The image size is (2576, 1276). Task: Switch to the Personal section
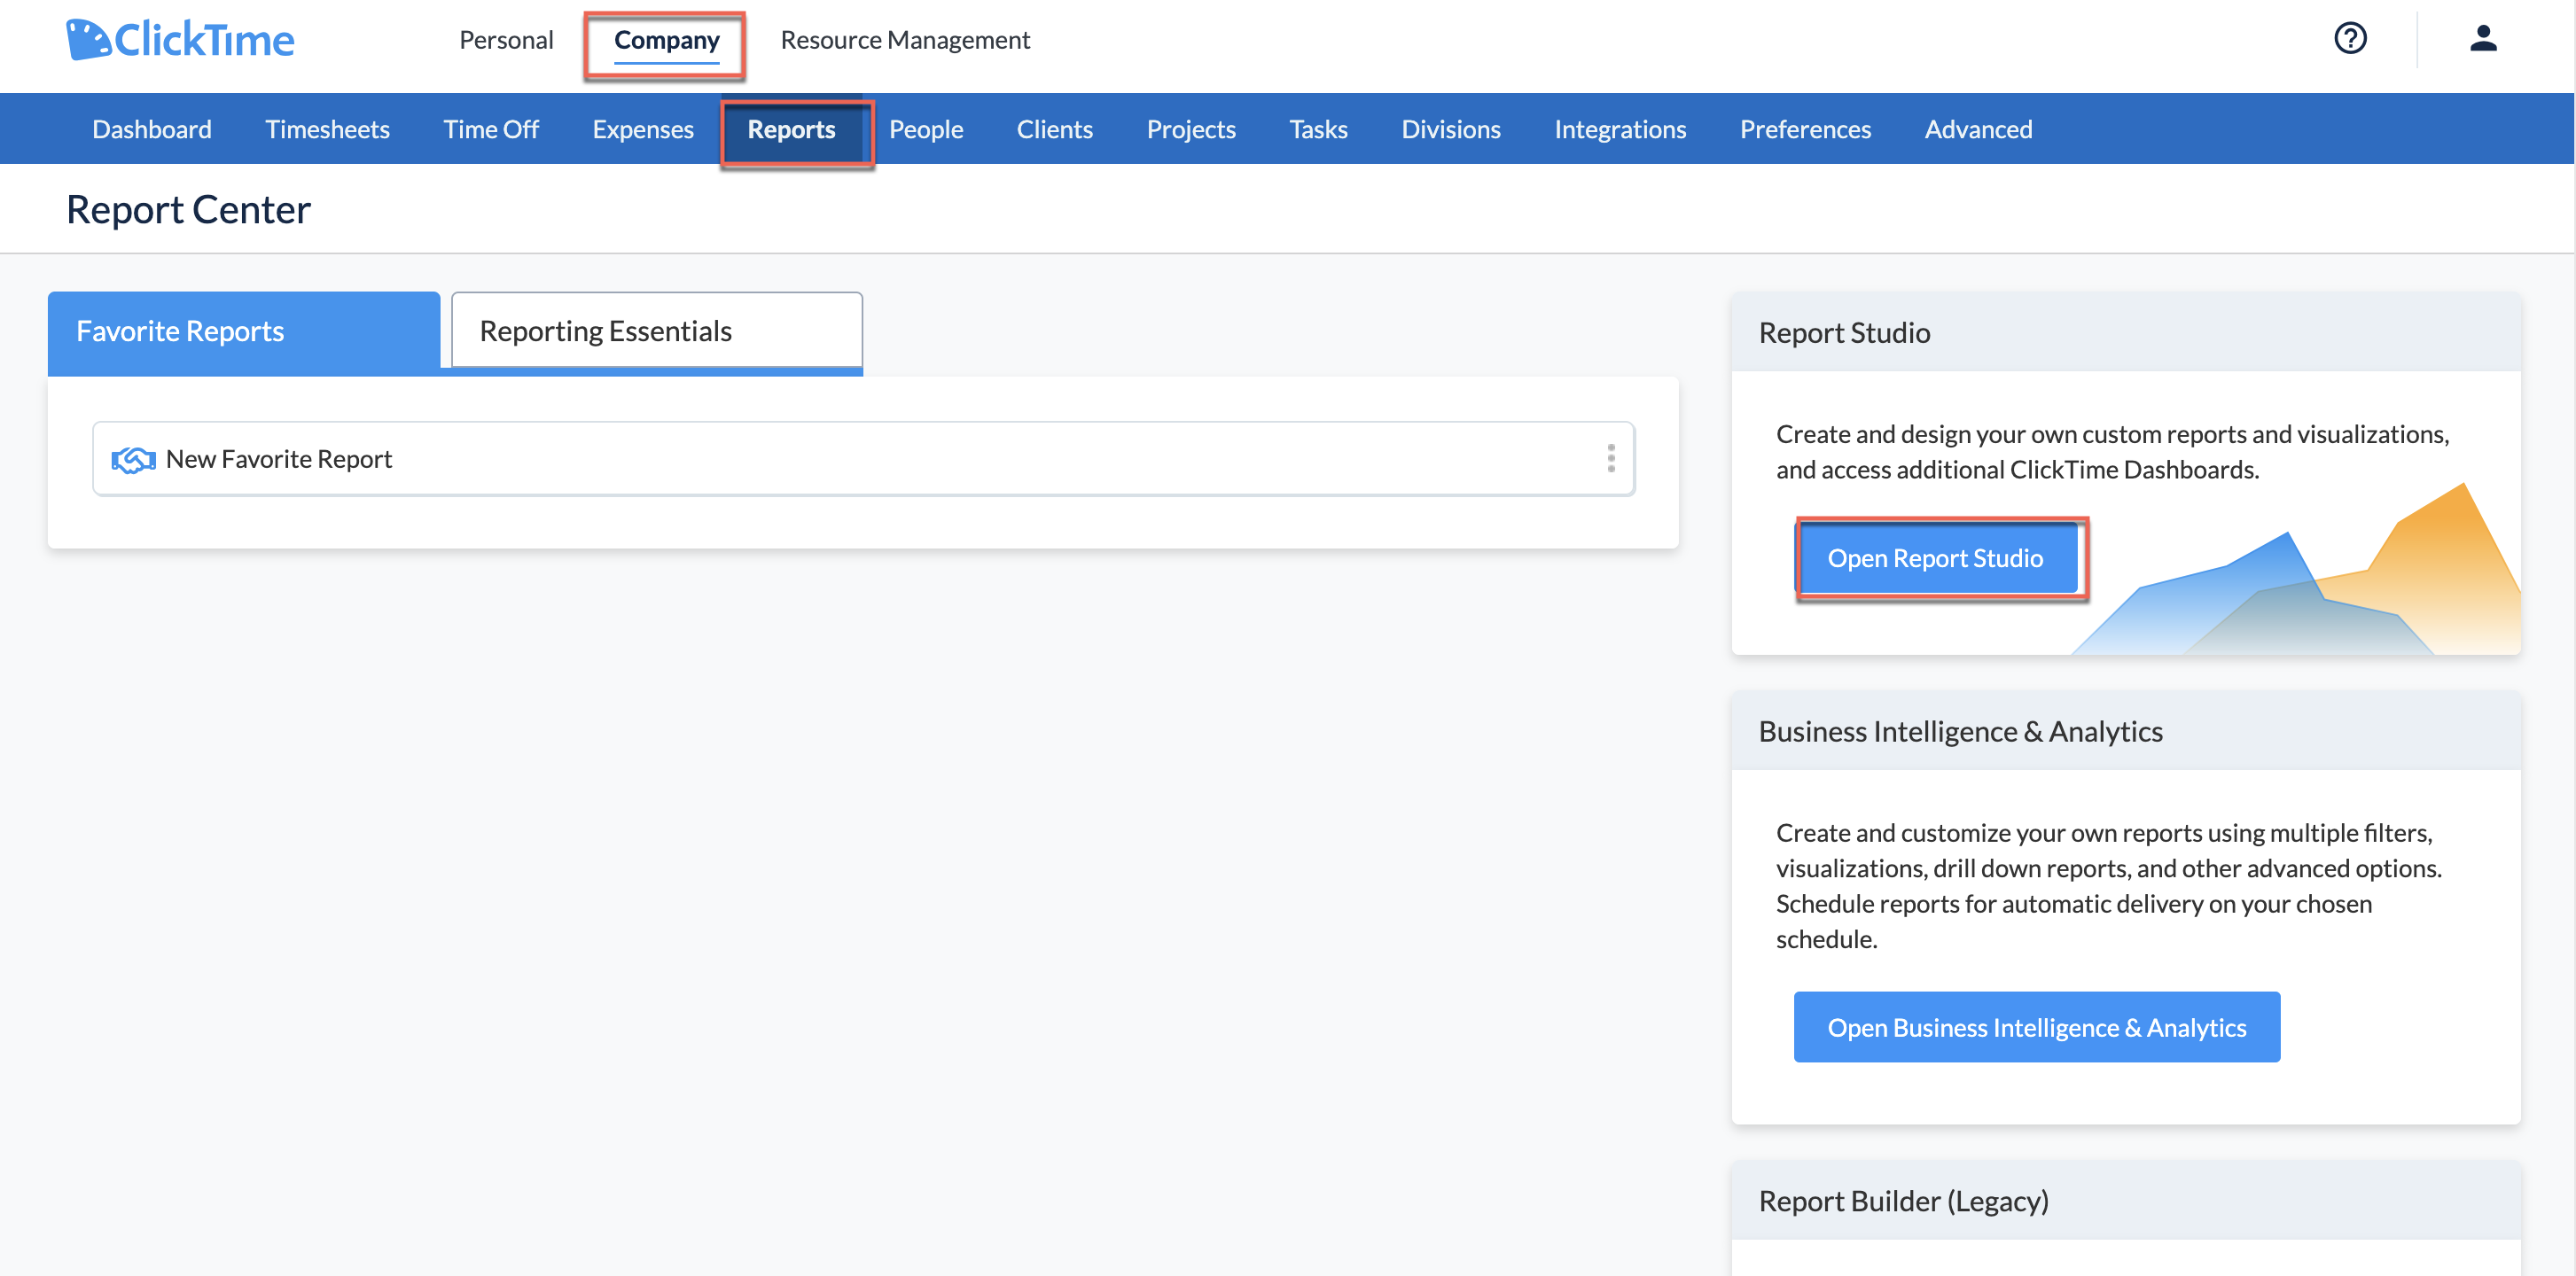click(506, 40)
